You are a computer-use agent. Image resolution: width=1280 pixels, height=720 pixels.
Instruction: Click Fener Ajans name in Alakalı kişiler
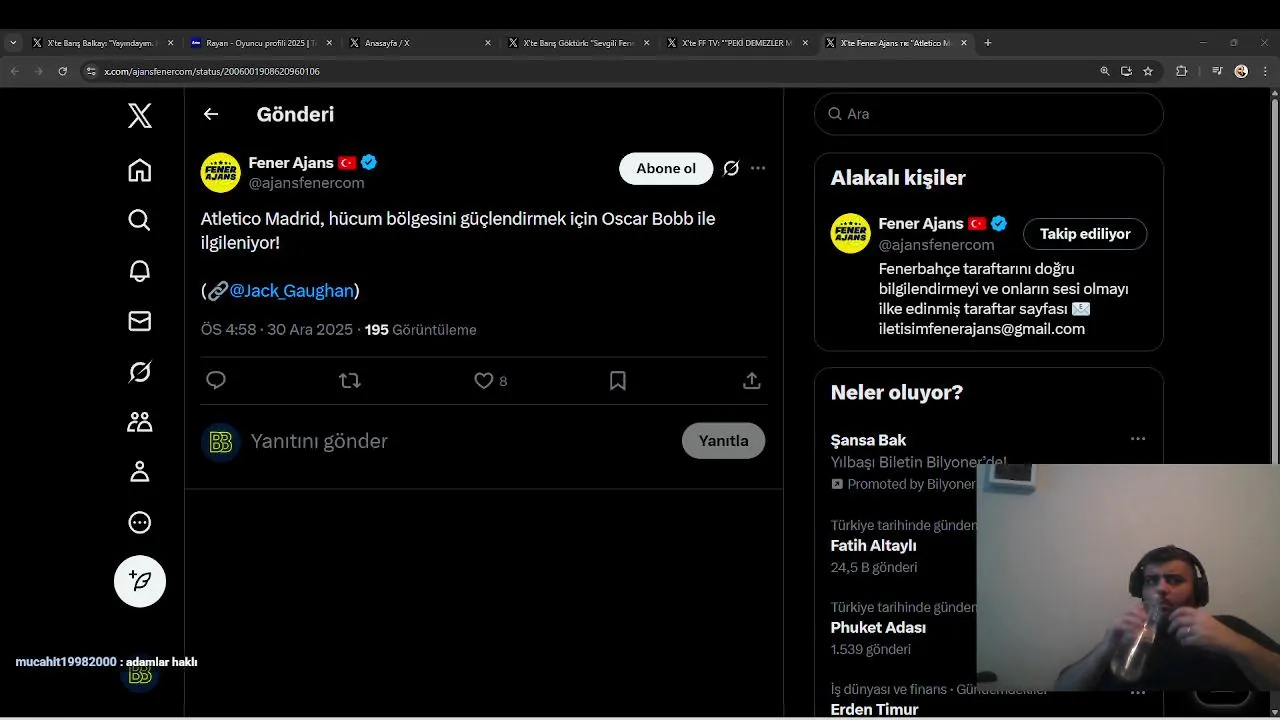pos(921,224)
